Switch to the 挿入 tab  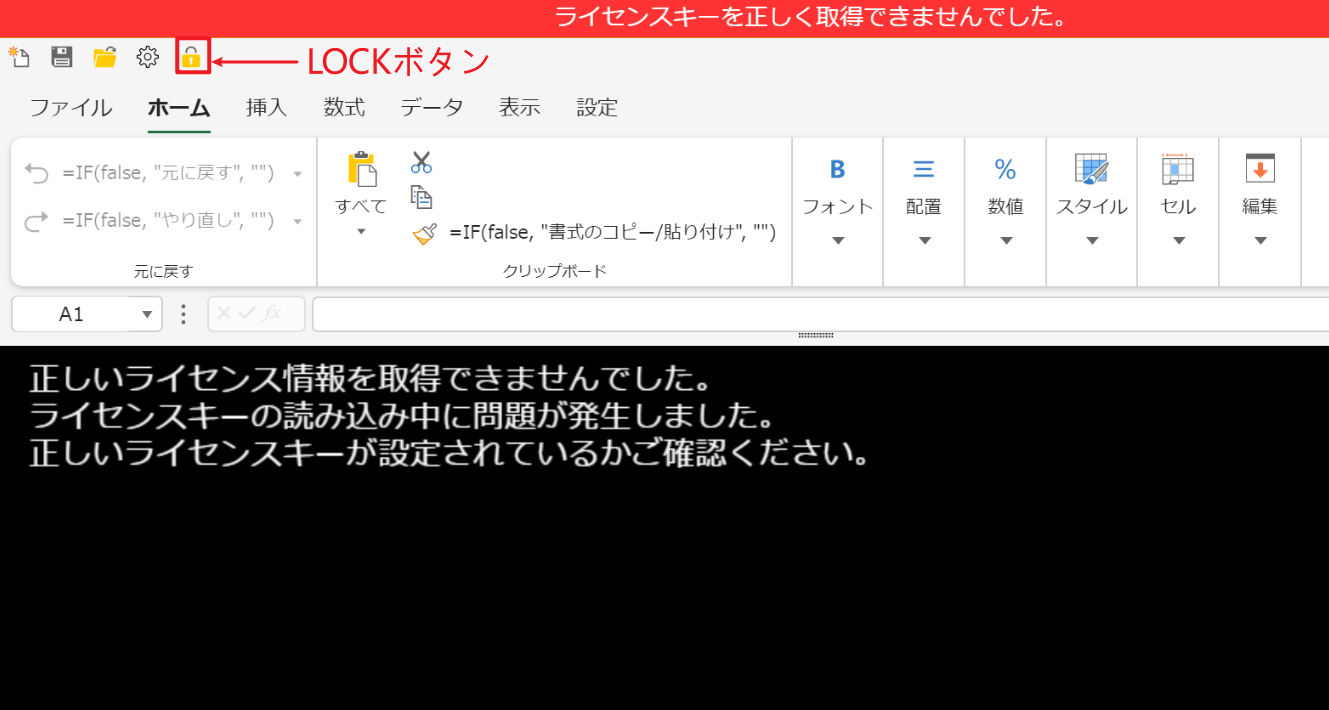click(267, 108)
